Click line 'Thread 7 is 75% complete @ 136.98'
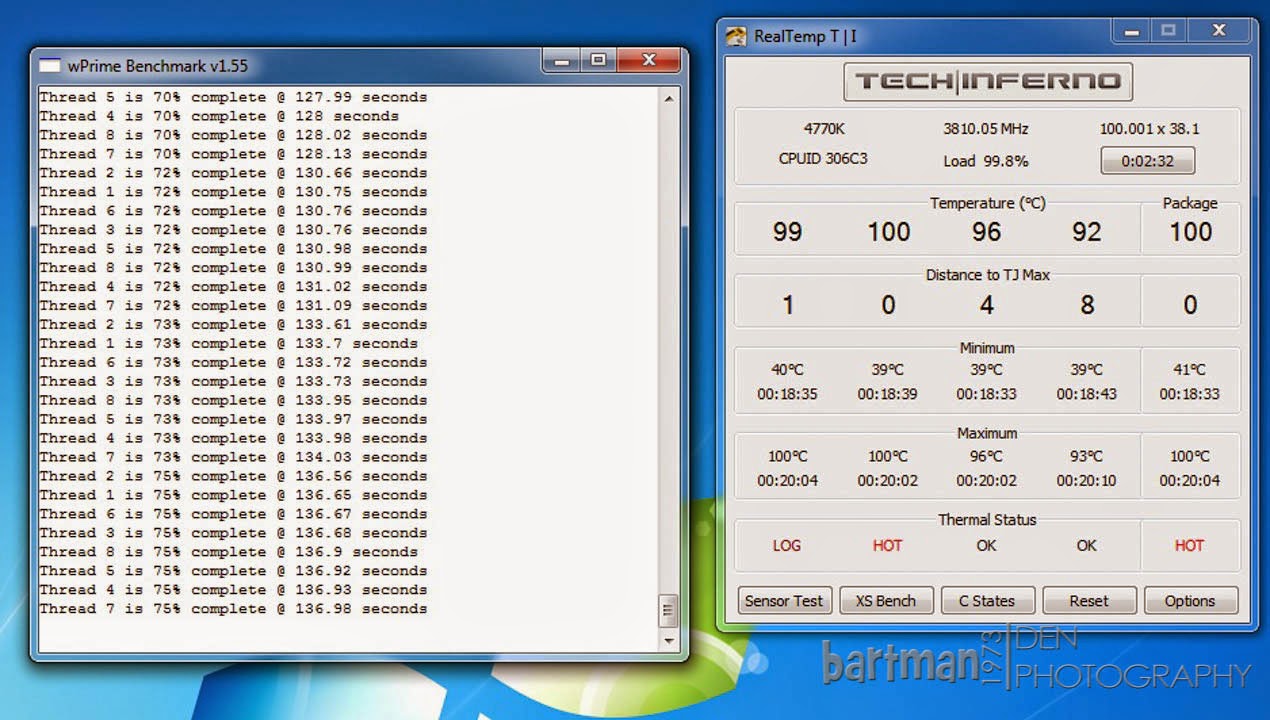Screen dimensions: 1270x720 click(x=233, y=609)
